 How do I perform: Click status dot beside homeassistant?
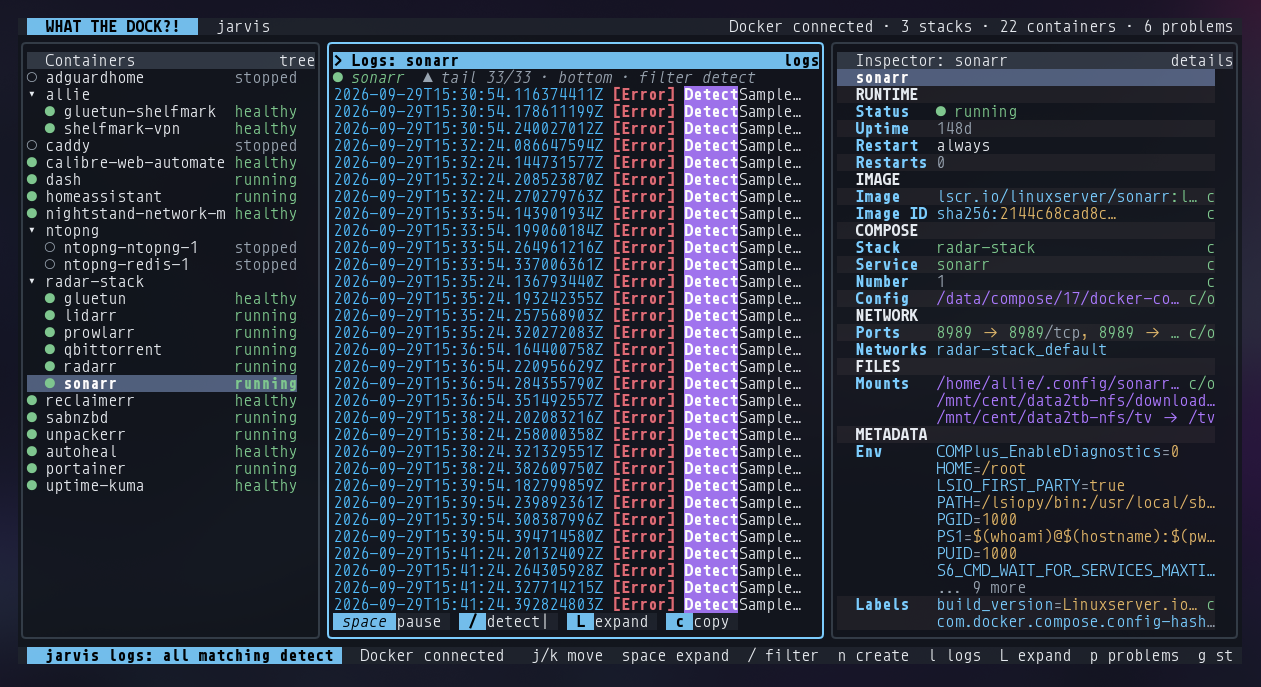coord(32,197)
